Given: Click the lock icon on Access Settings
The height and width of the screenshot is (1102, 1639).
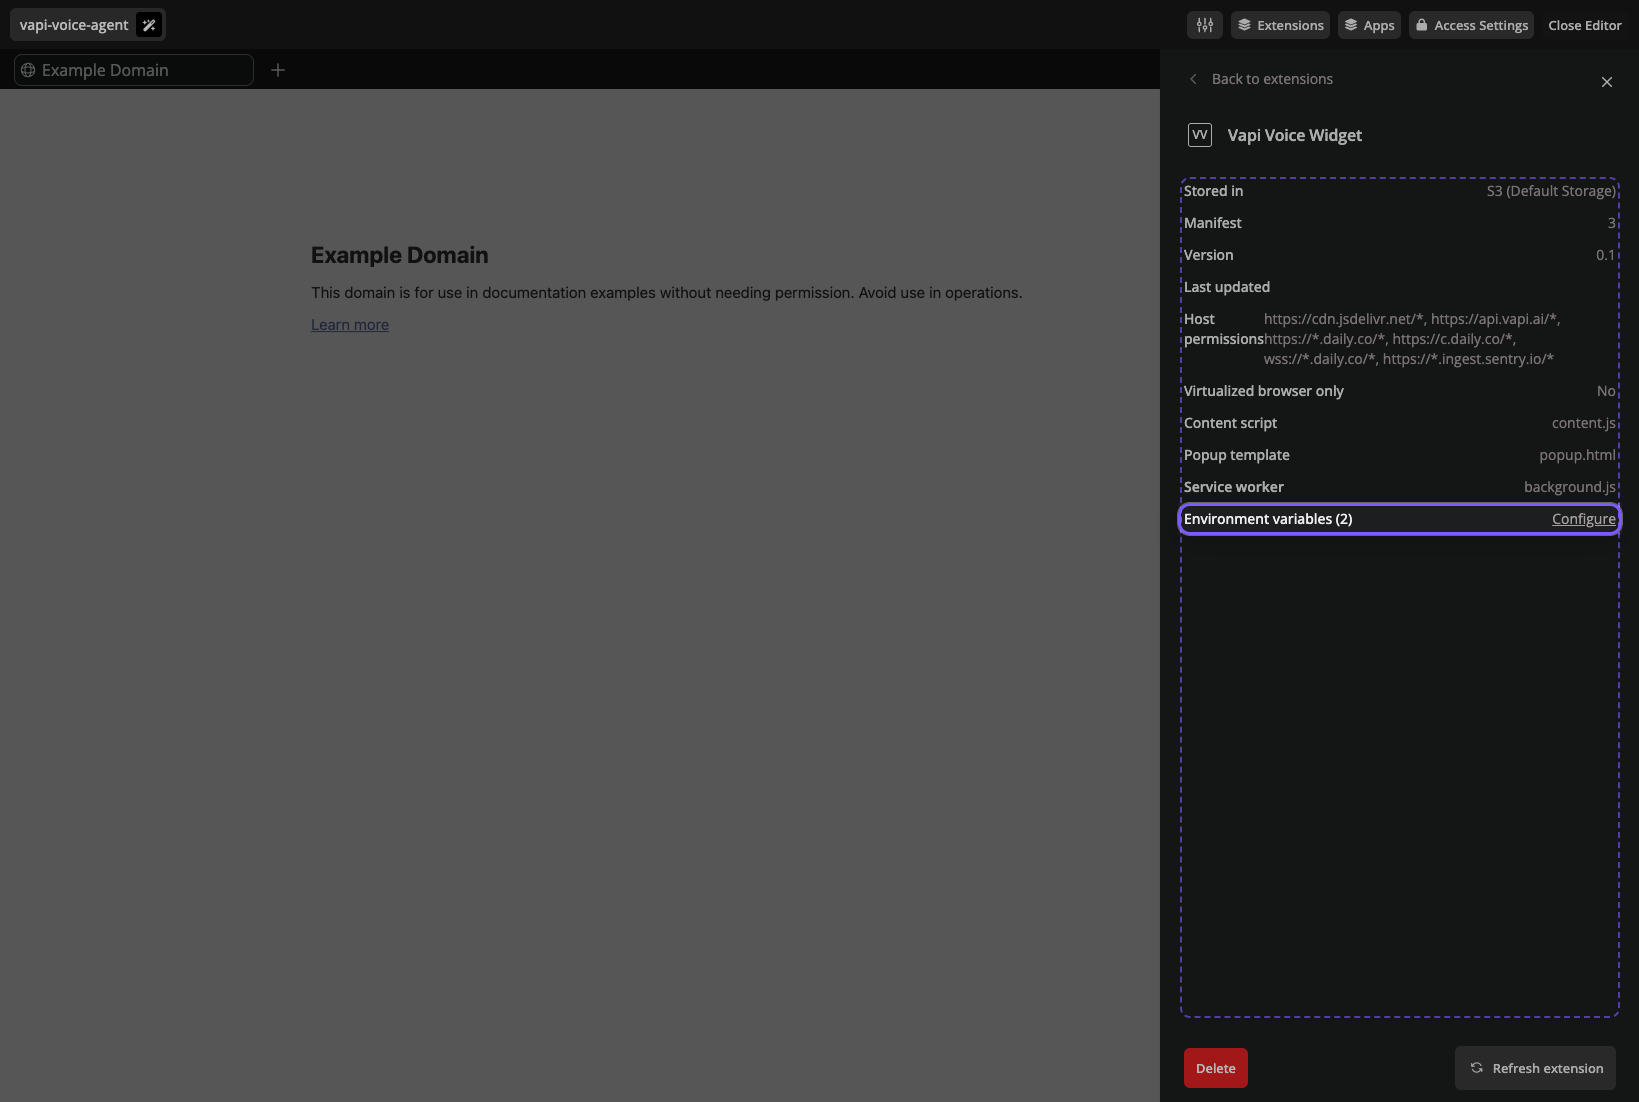Looking at the screenshot, I should (1421, 24).
